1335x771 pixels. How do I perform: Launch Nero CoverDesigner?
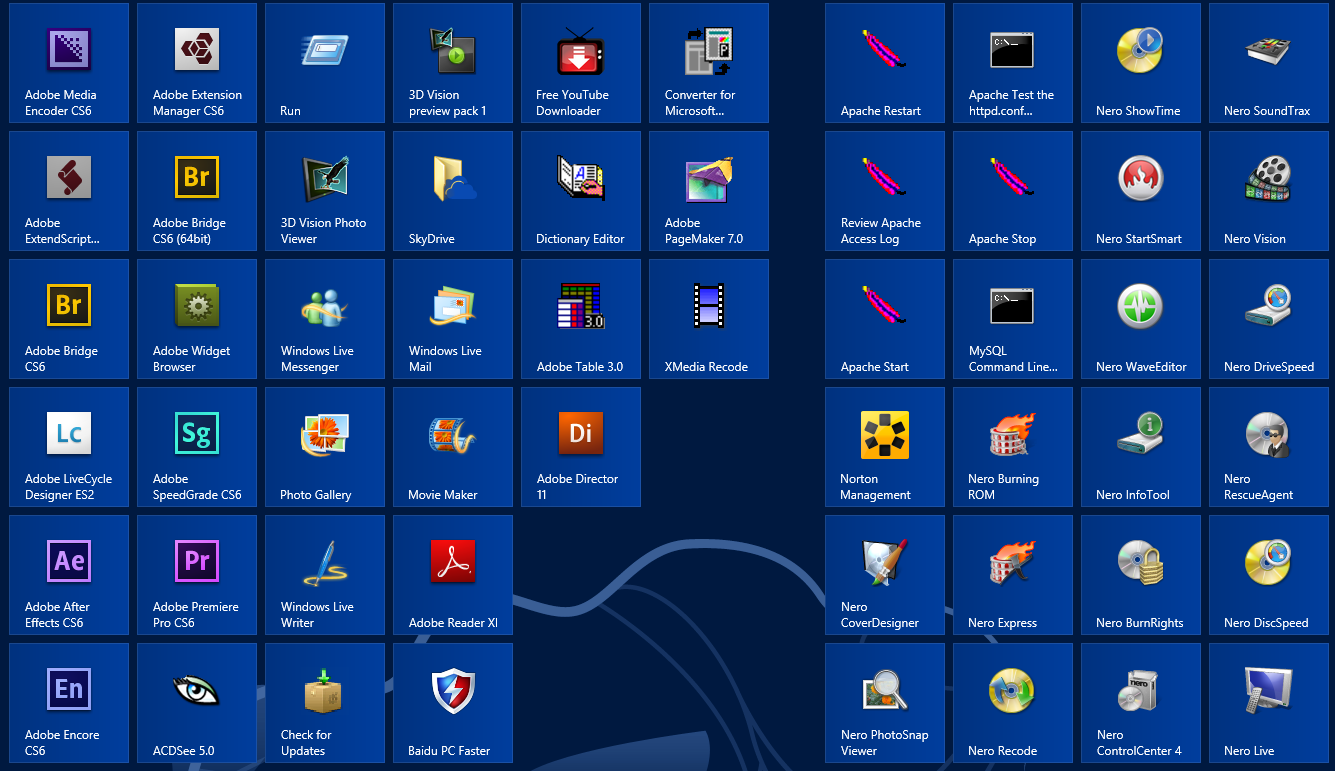[885, 575]
